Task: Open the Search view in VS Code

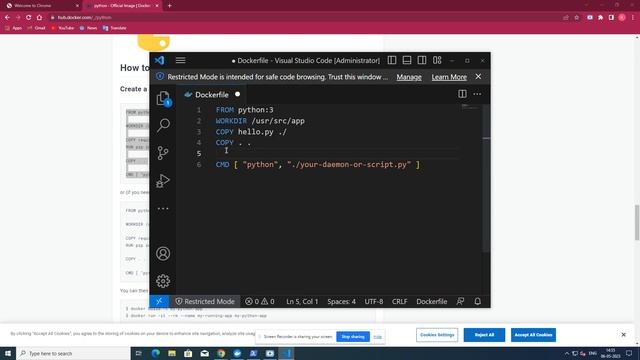Action: pyautogui.click(x=163, y=125)
